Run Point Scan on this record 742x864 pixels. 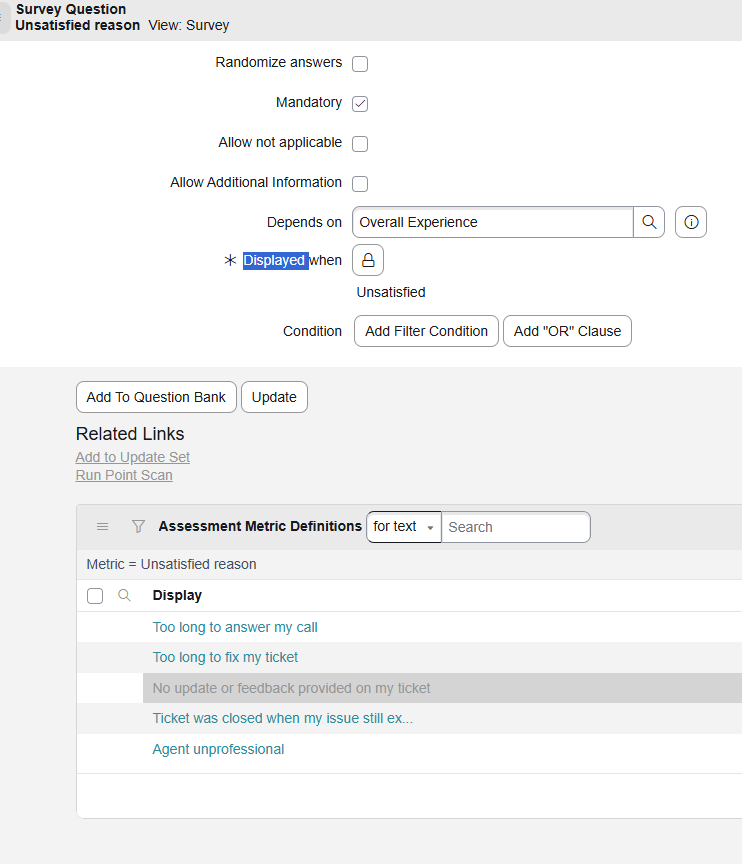tap(124, 475)
